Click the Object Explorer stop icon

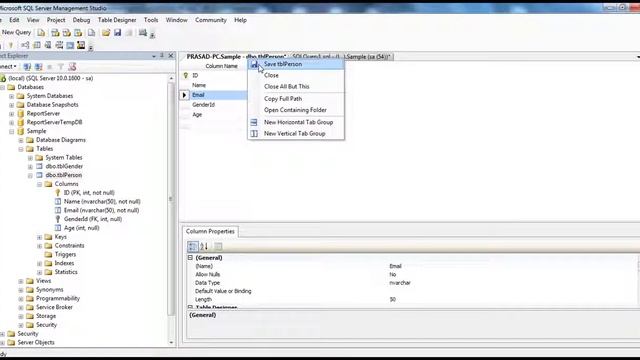click(50, 67)
